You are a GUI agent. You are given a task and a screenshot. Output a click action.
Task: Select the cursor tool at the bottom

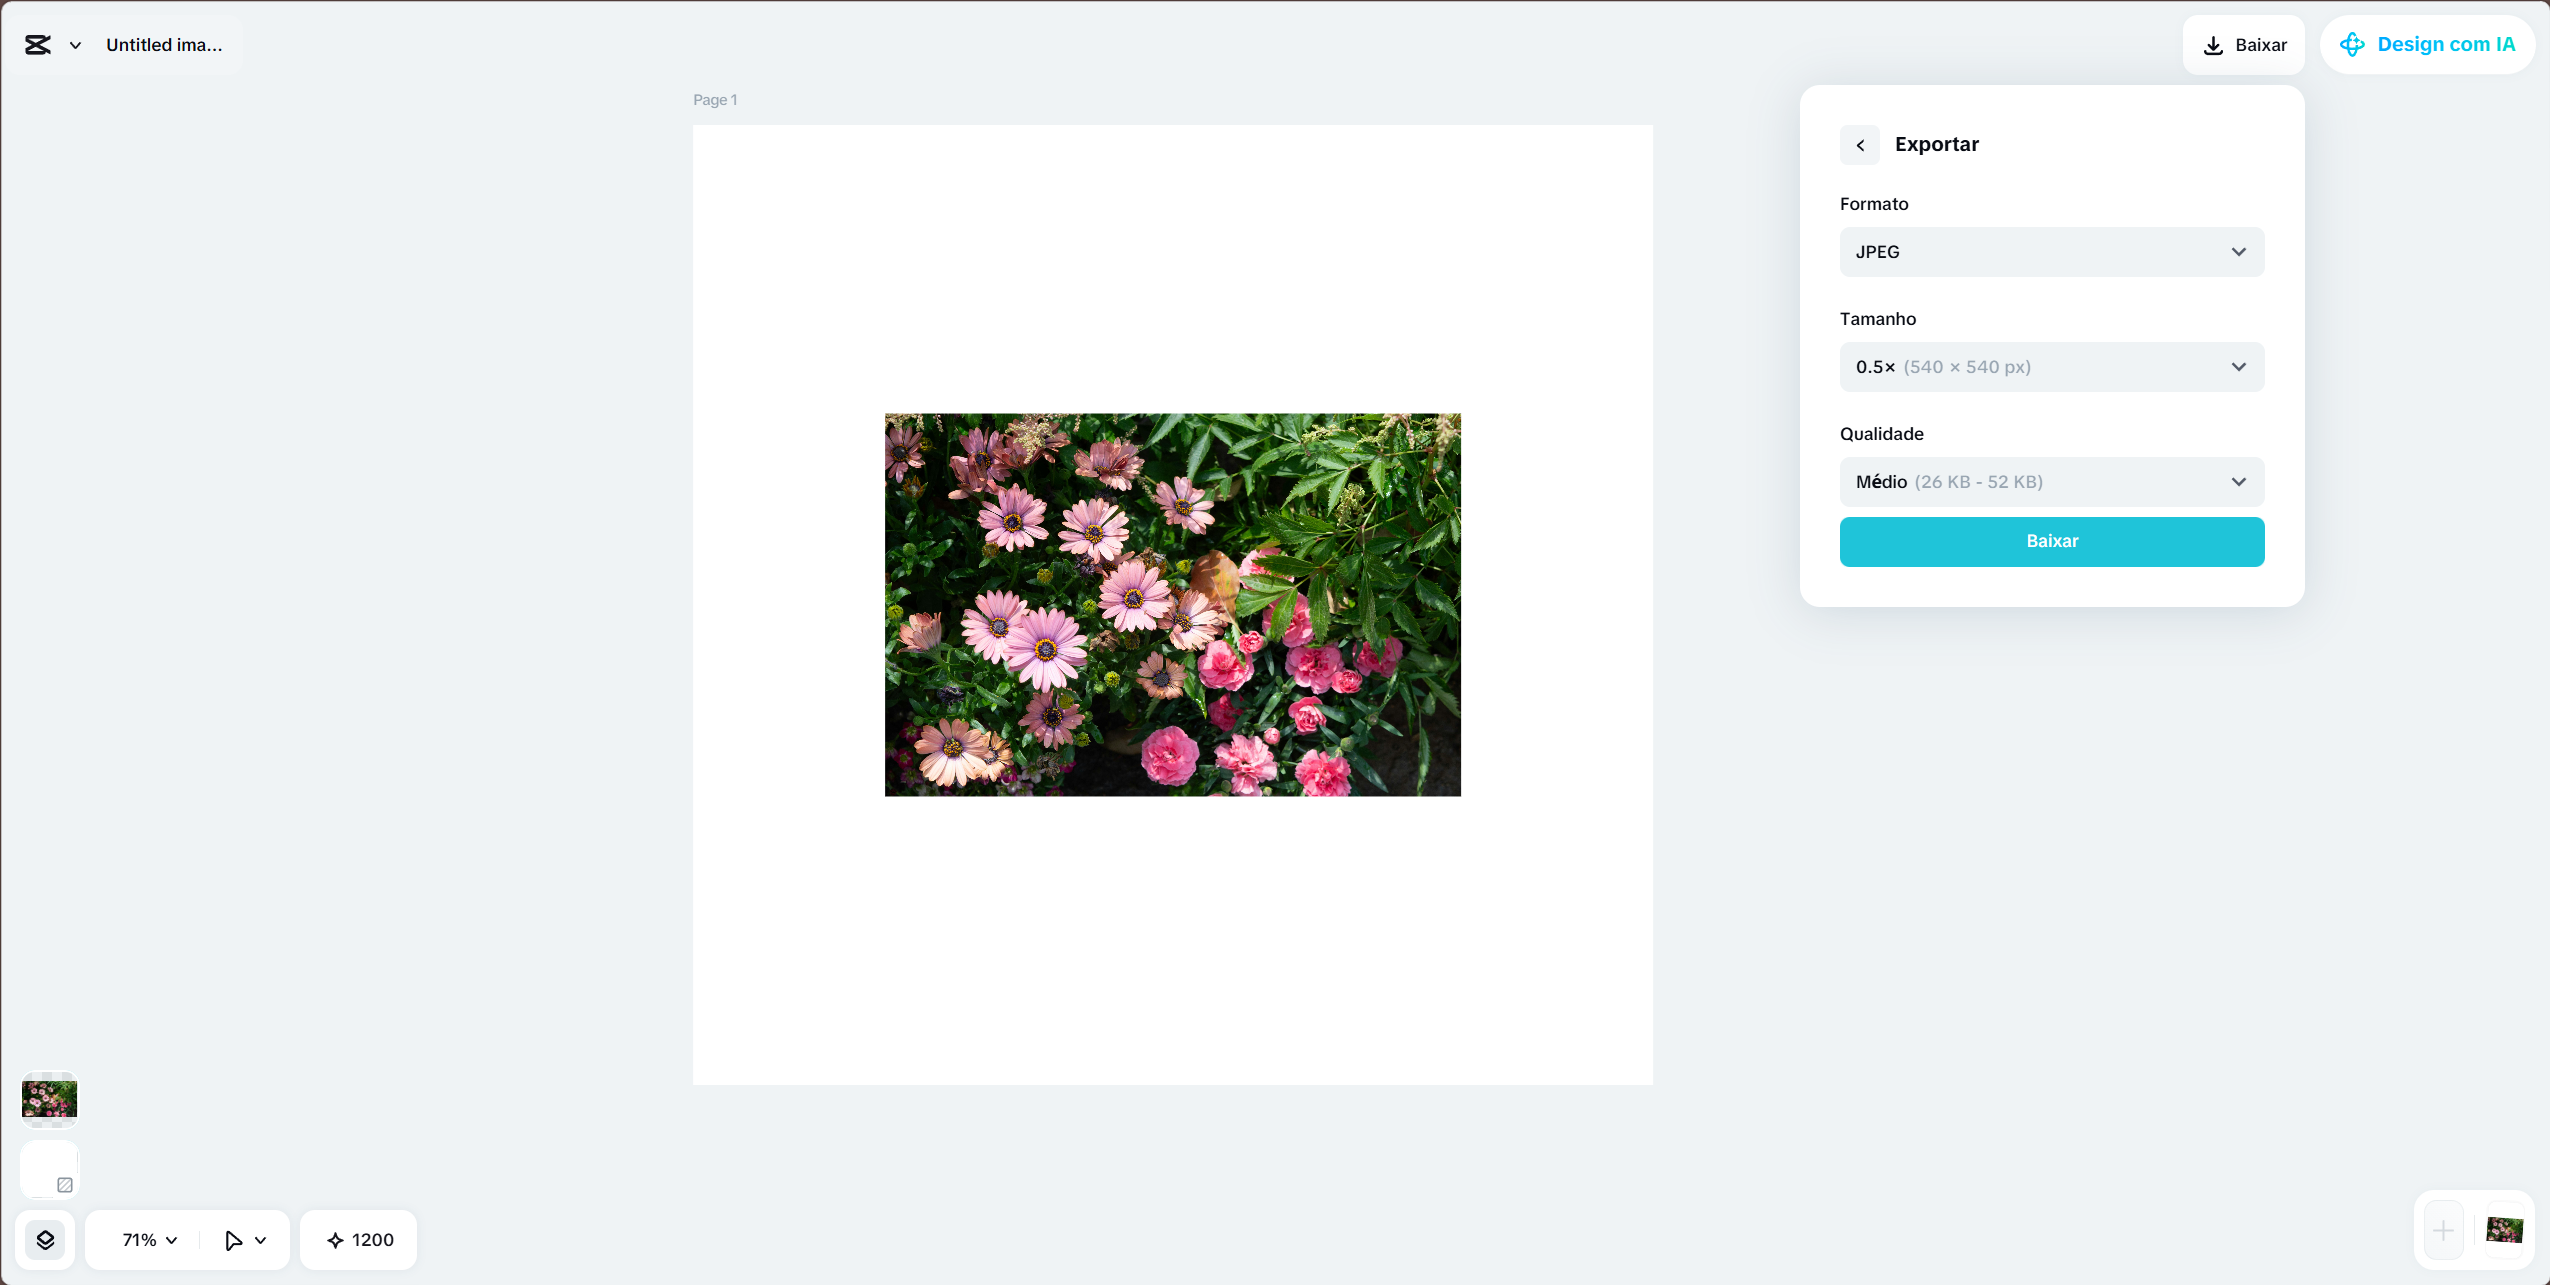point(233,1239)
